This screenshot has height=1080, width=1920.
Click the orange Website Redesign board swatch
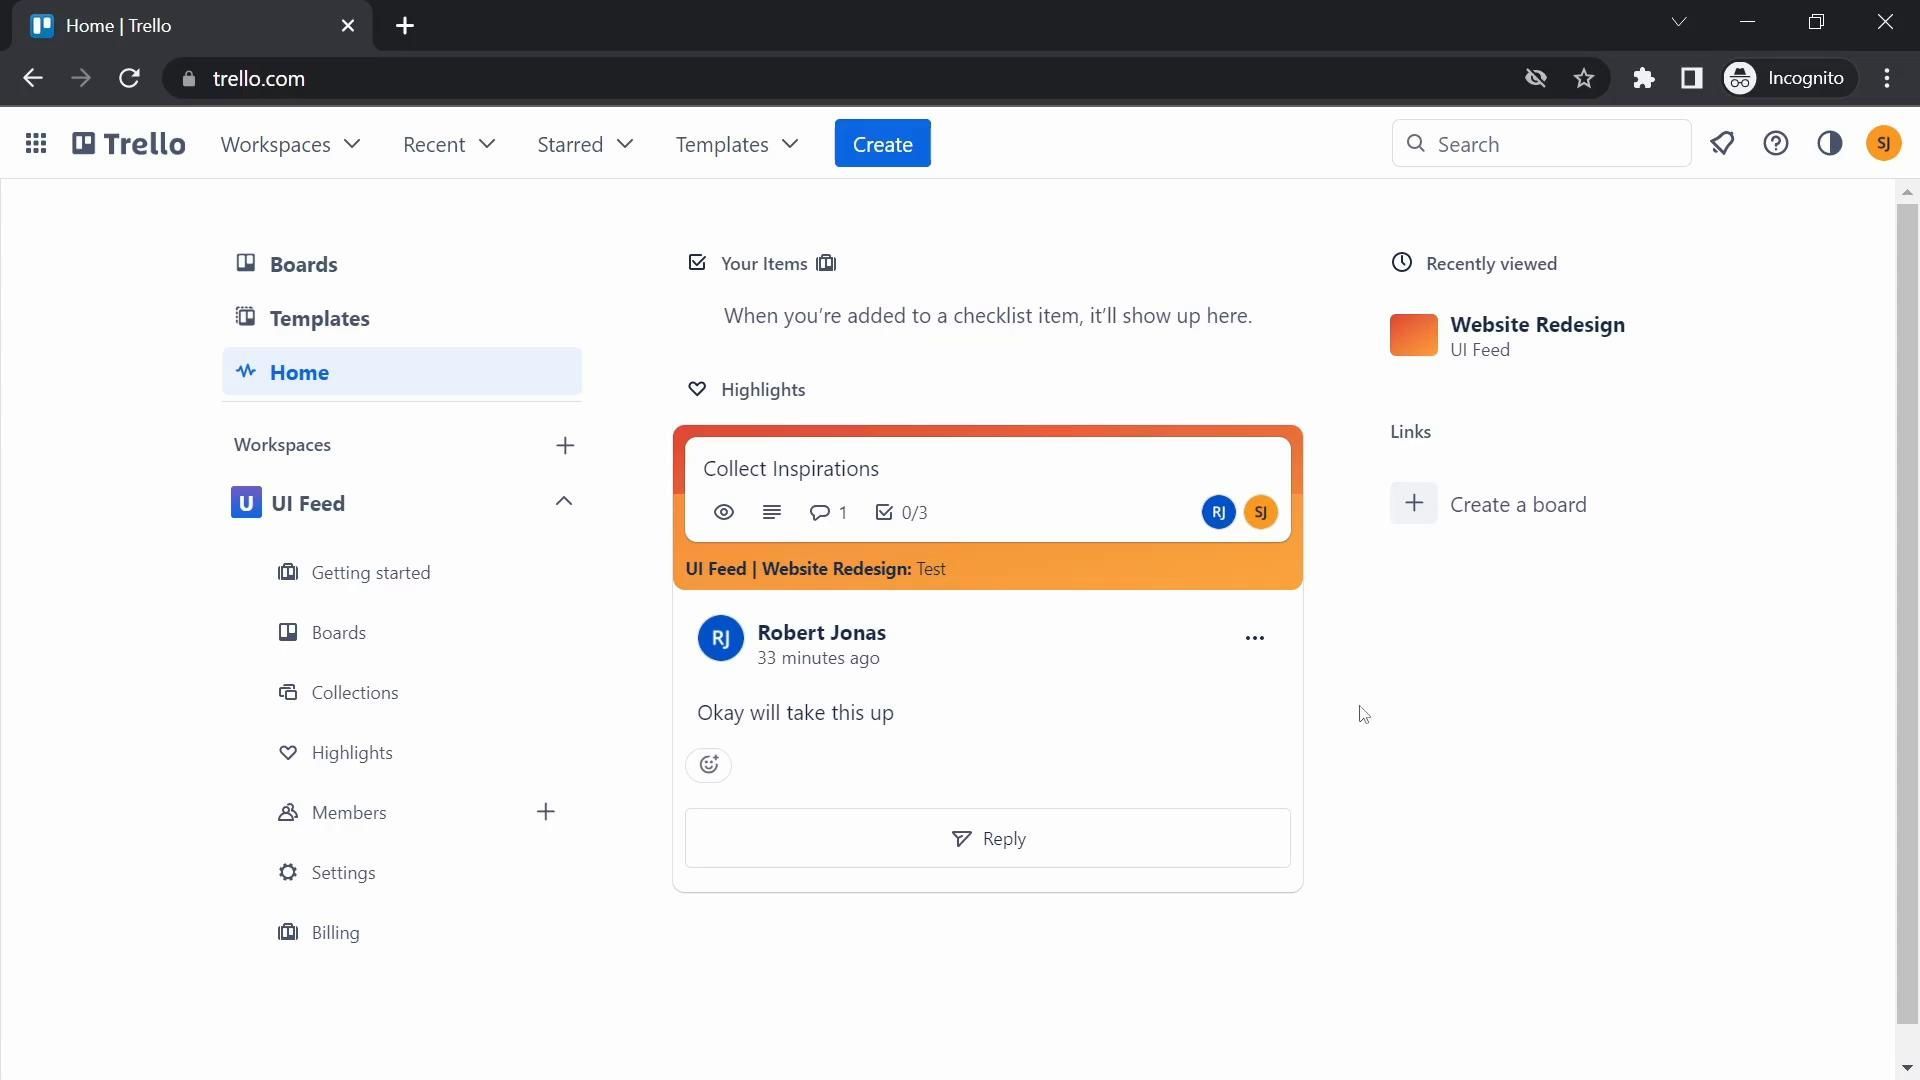[x=1414, y=335]
